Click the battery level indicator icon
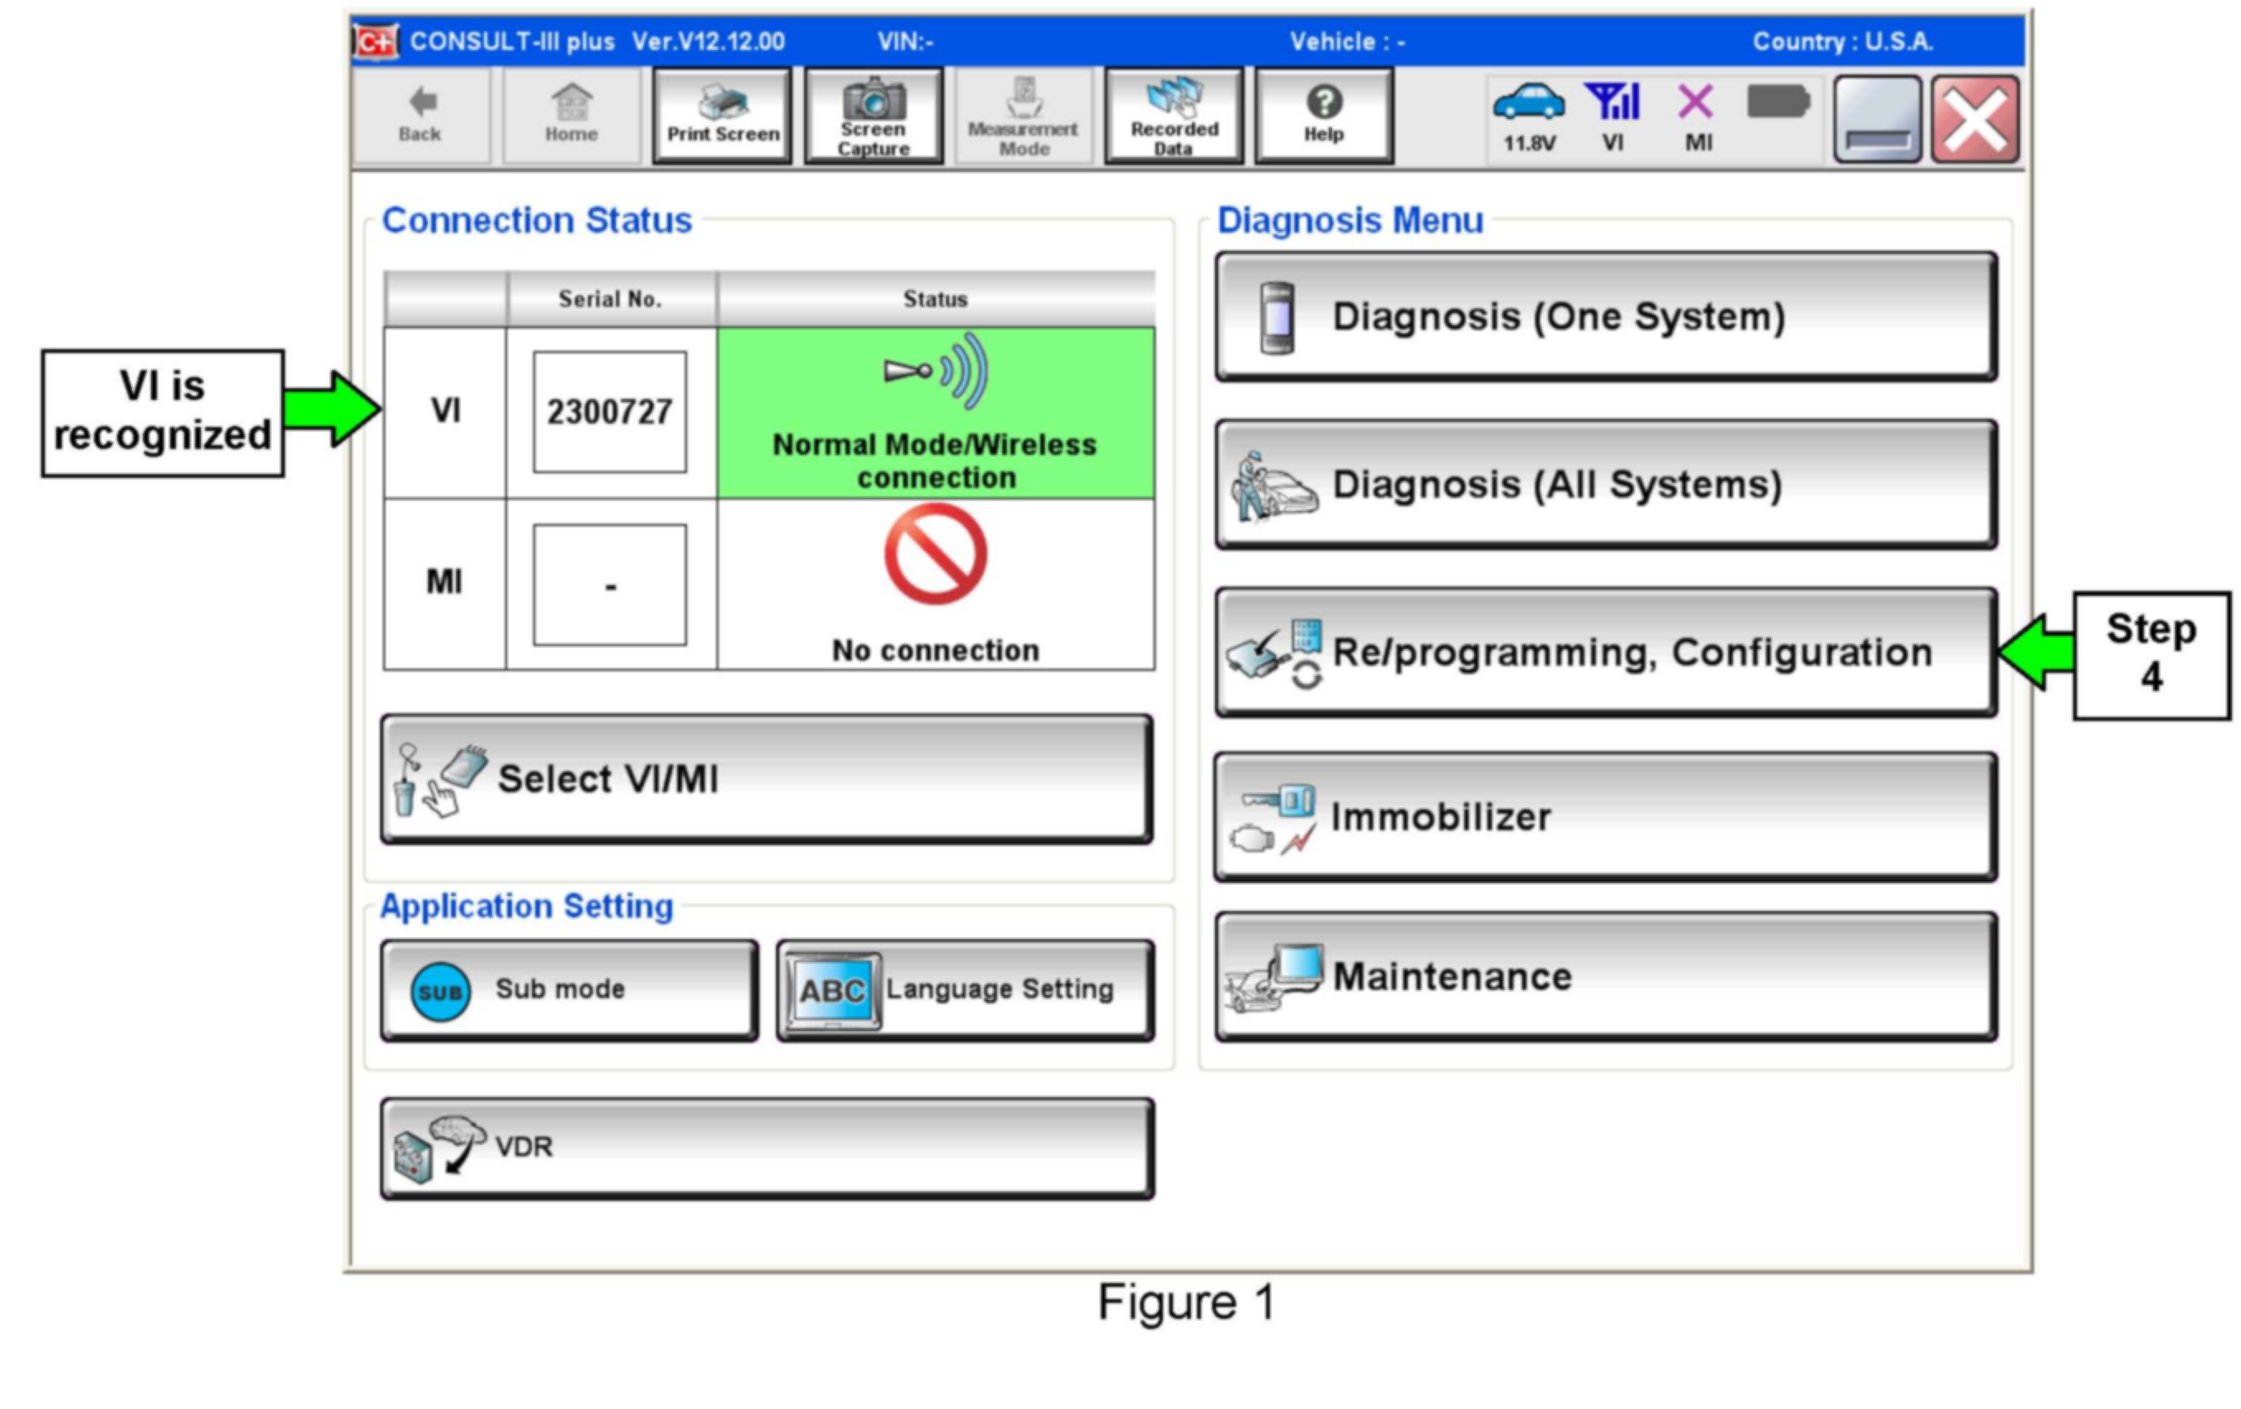 click(1777, 103)
